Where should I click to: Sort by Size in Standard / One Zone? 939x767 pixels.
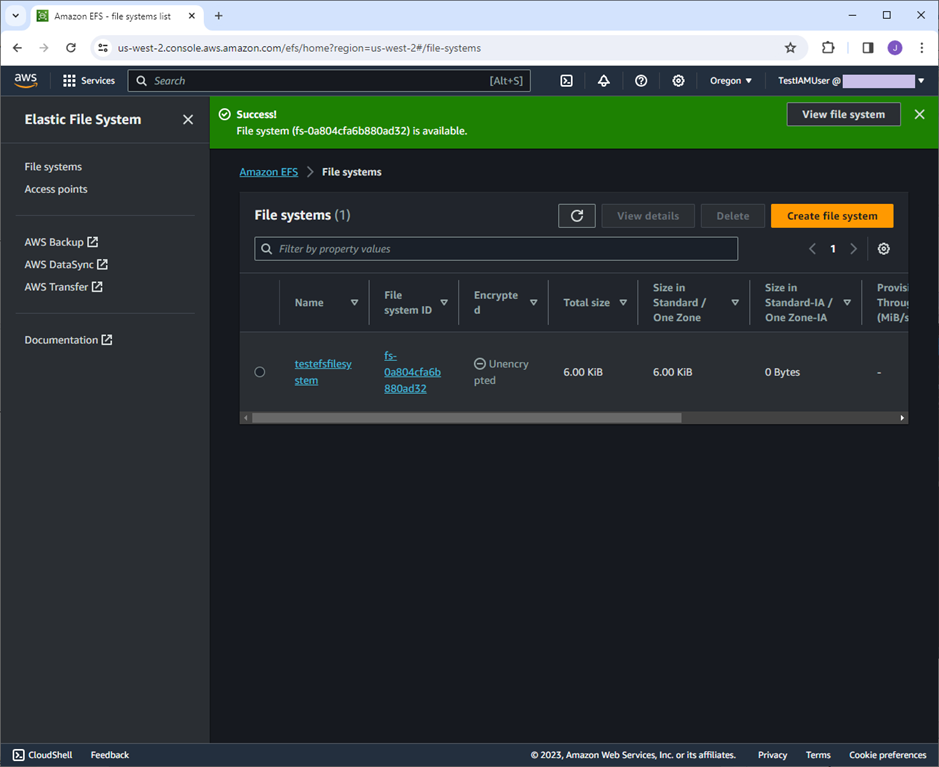(x=735, y=303)
